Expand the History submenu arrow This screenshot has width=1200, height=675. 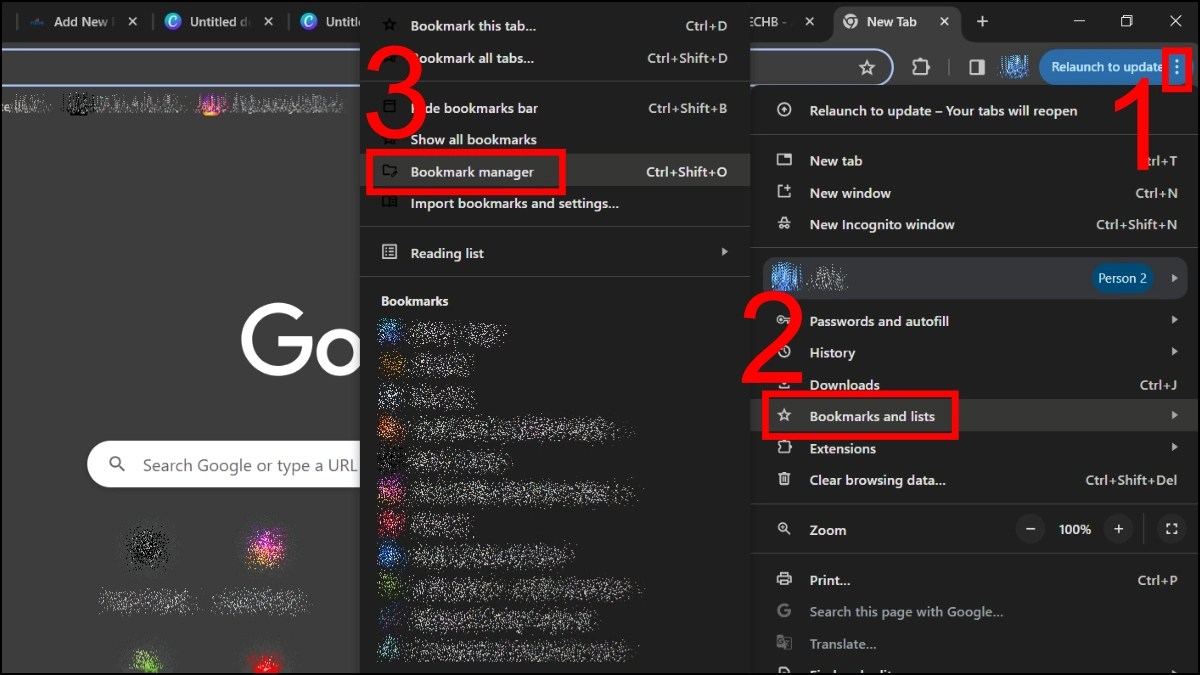coord(1174,352)
